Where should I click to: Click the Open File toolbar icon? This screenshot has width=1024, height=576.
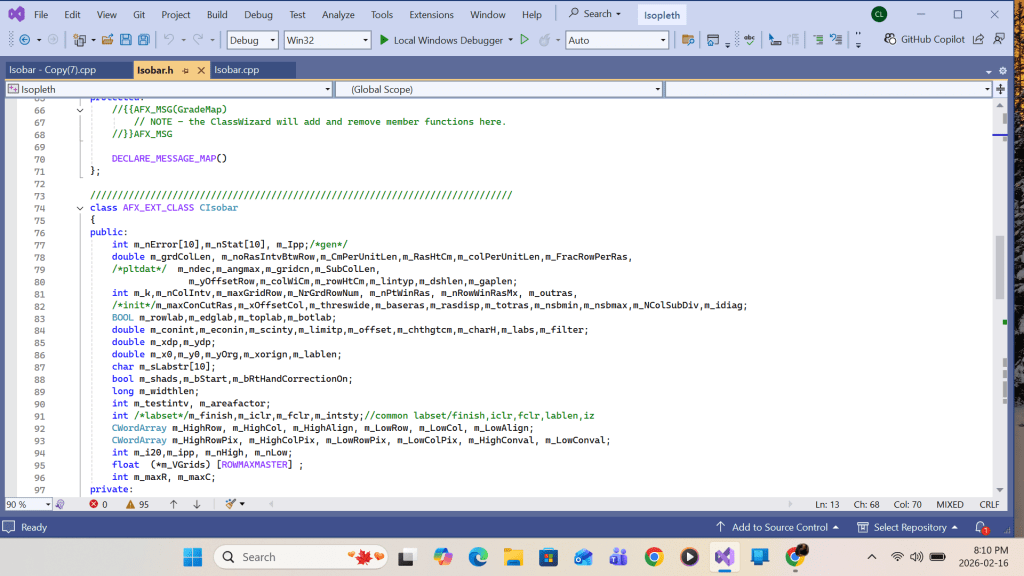(106, 40)
